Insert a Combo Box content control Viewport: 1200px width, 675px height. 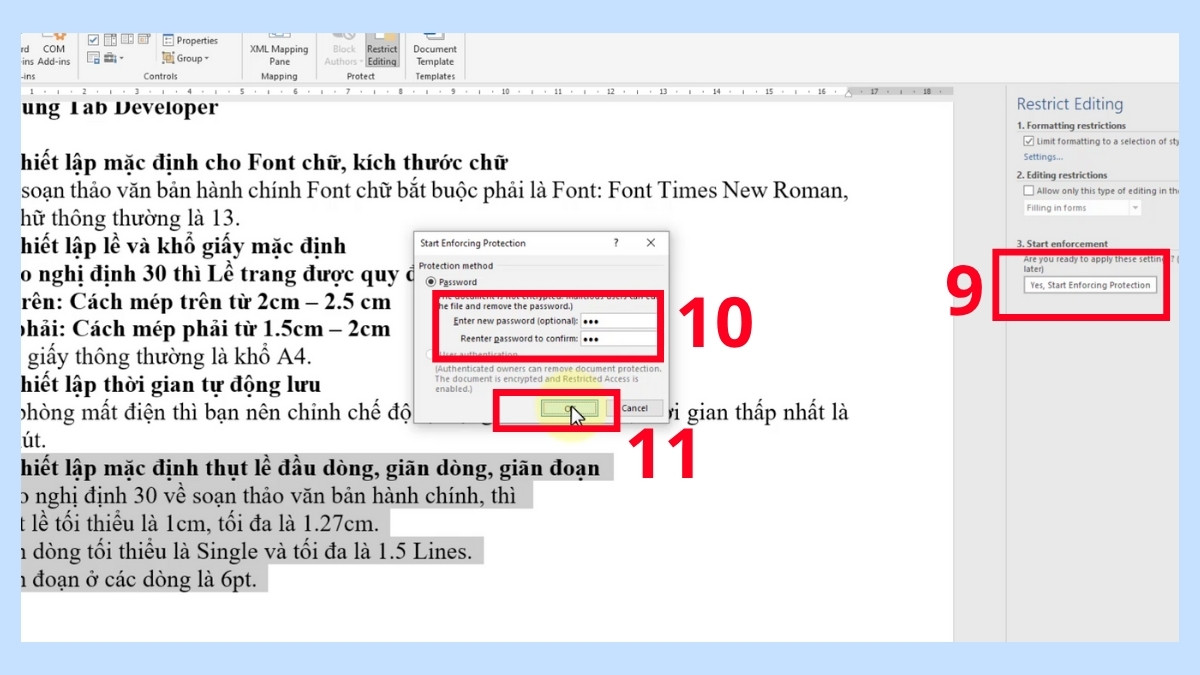pos(110,40)
